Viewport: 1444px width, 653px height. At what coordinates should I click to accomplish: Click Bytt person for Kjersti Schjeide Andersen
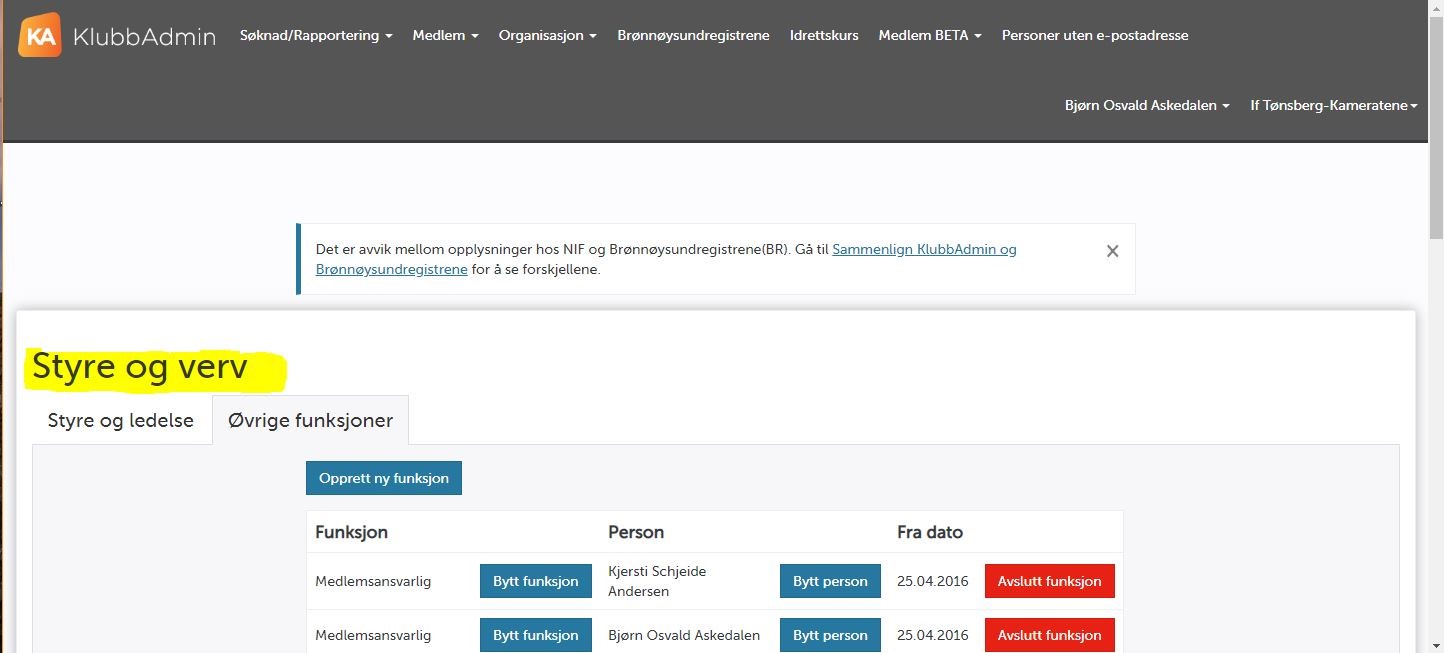(830, 581)
